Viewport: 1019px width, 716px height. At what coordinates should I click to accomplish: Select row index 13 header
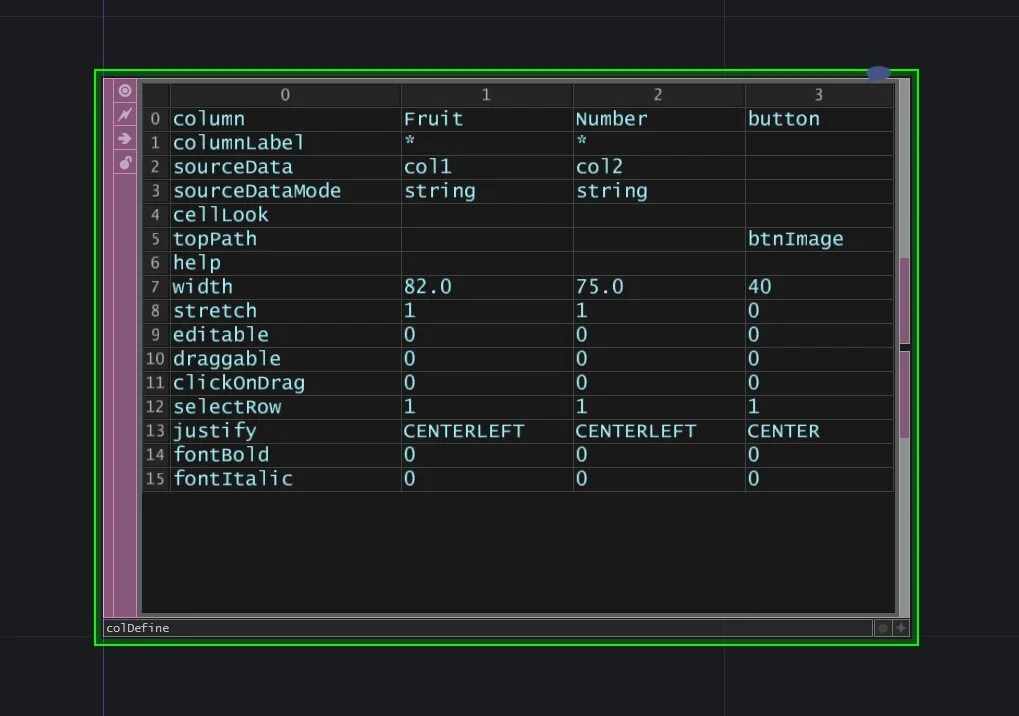pyautogui.click(x=156, y=431)
